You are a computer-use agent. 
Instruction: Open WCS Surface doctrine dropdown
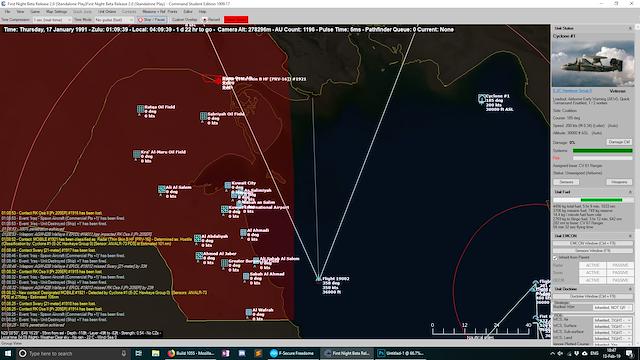612,326
